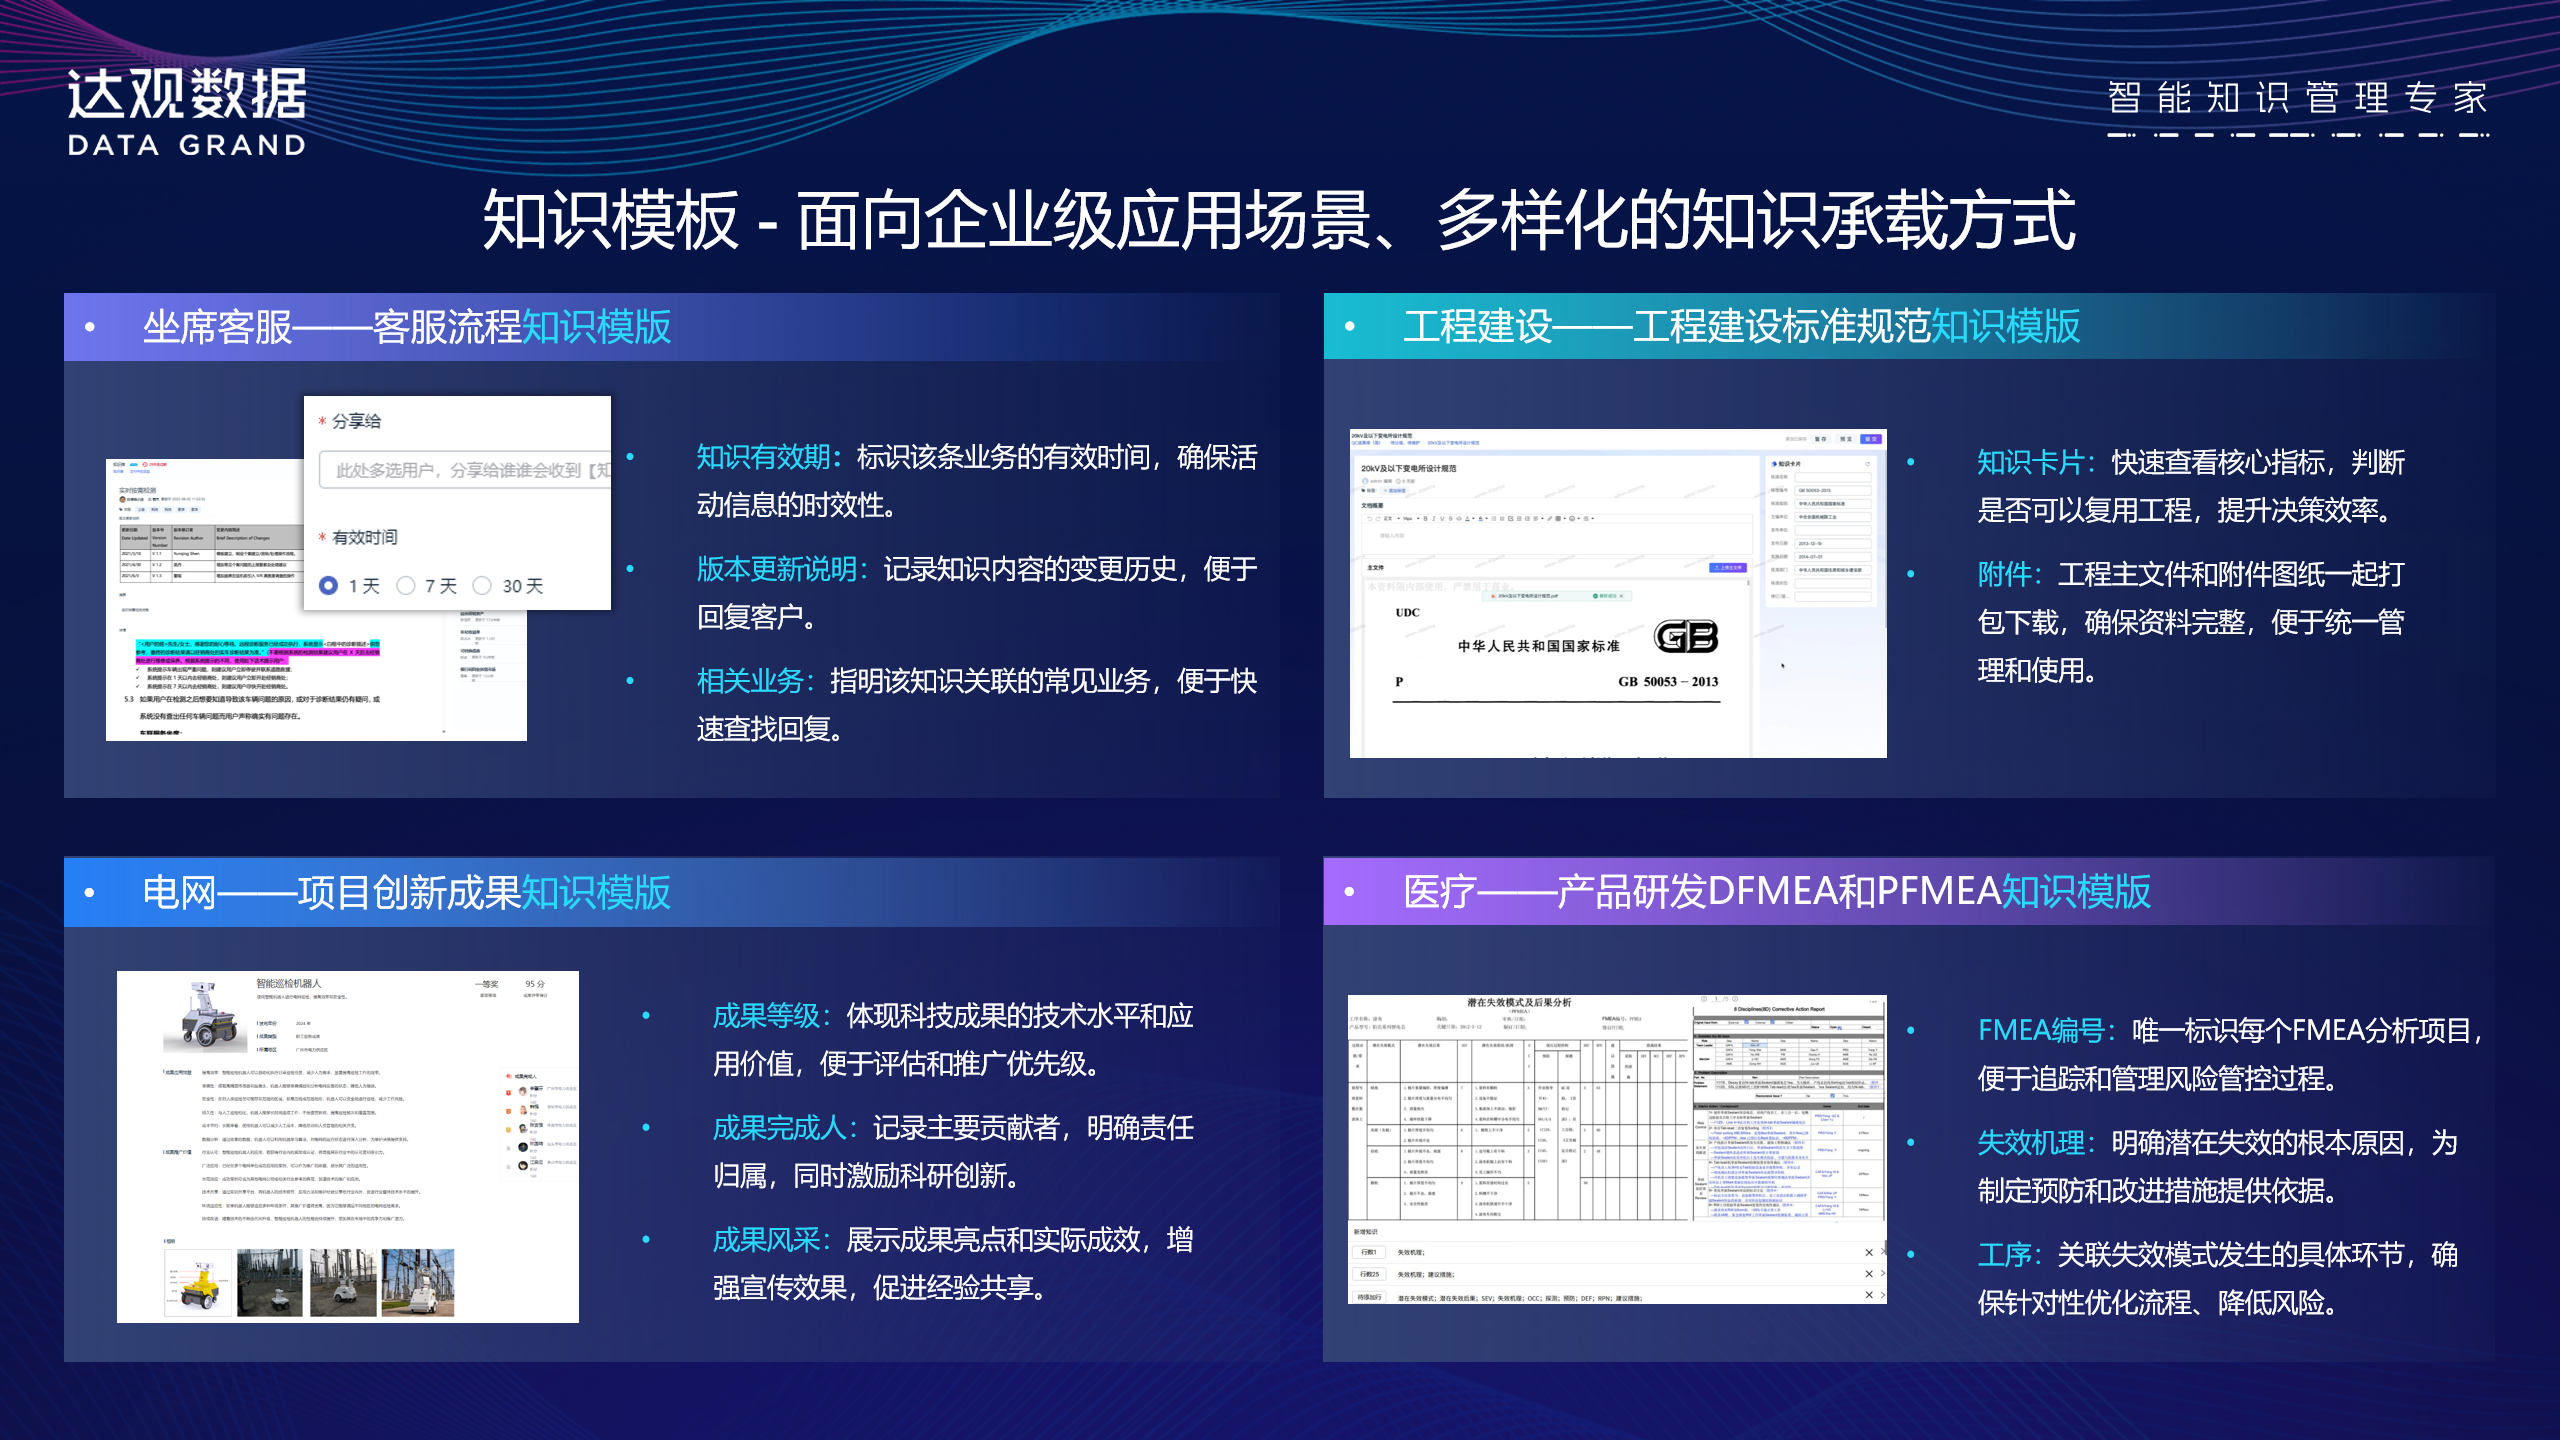
Task: Expand the 待添加行 row chevron
Action: (x=1882, y=1296)
